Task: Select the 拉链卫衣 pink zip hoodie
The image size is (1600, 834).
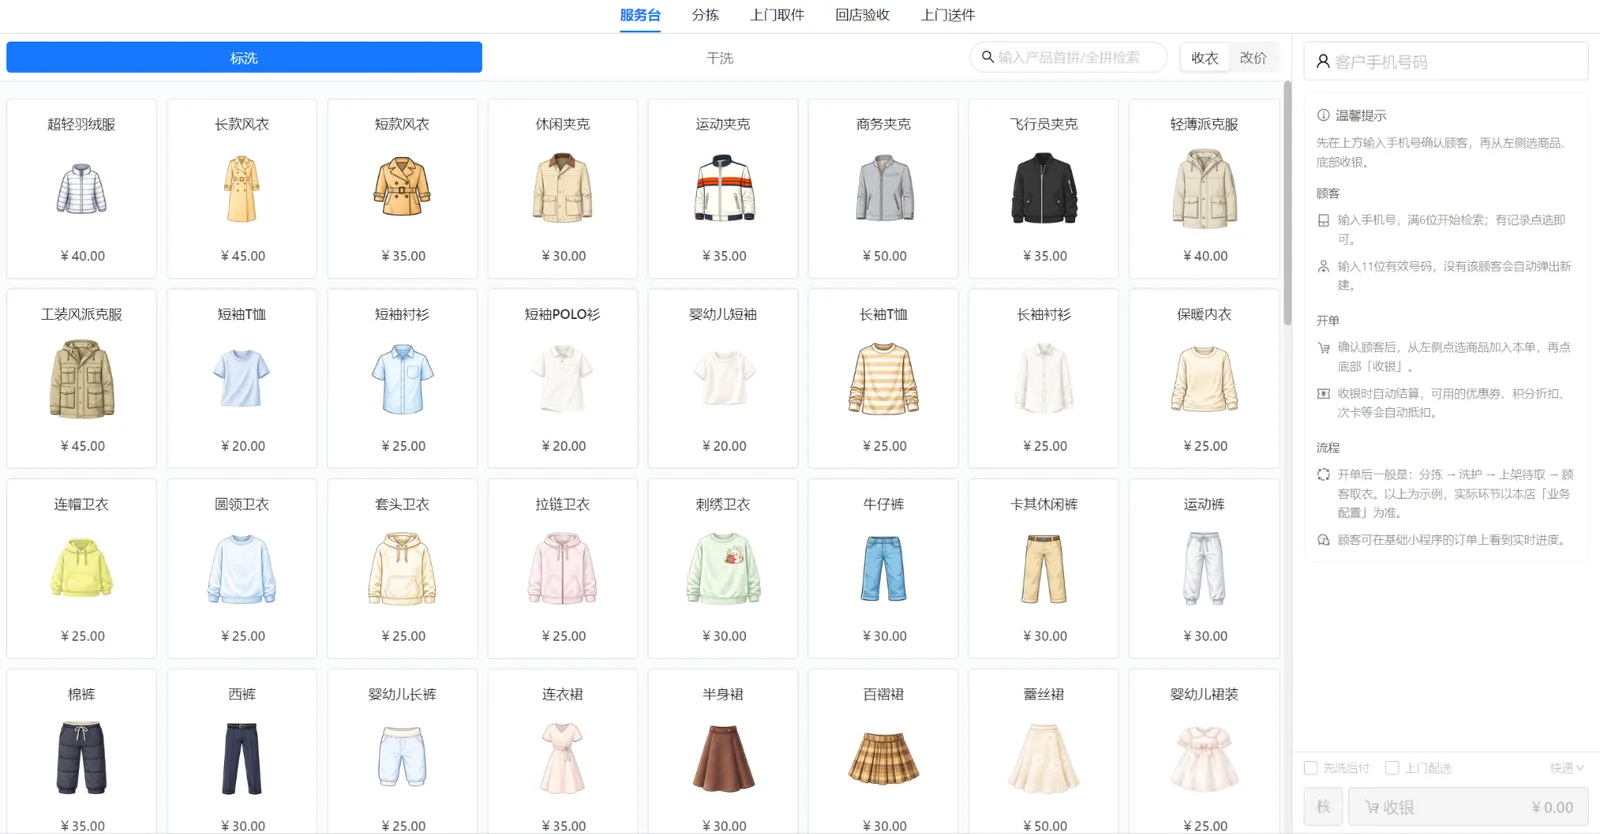Action: [562, 568]
